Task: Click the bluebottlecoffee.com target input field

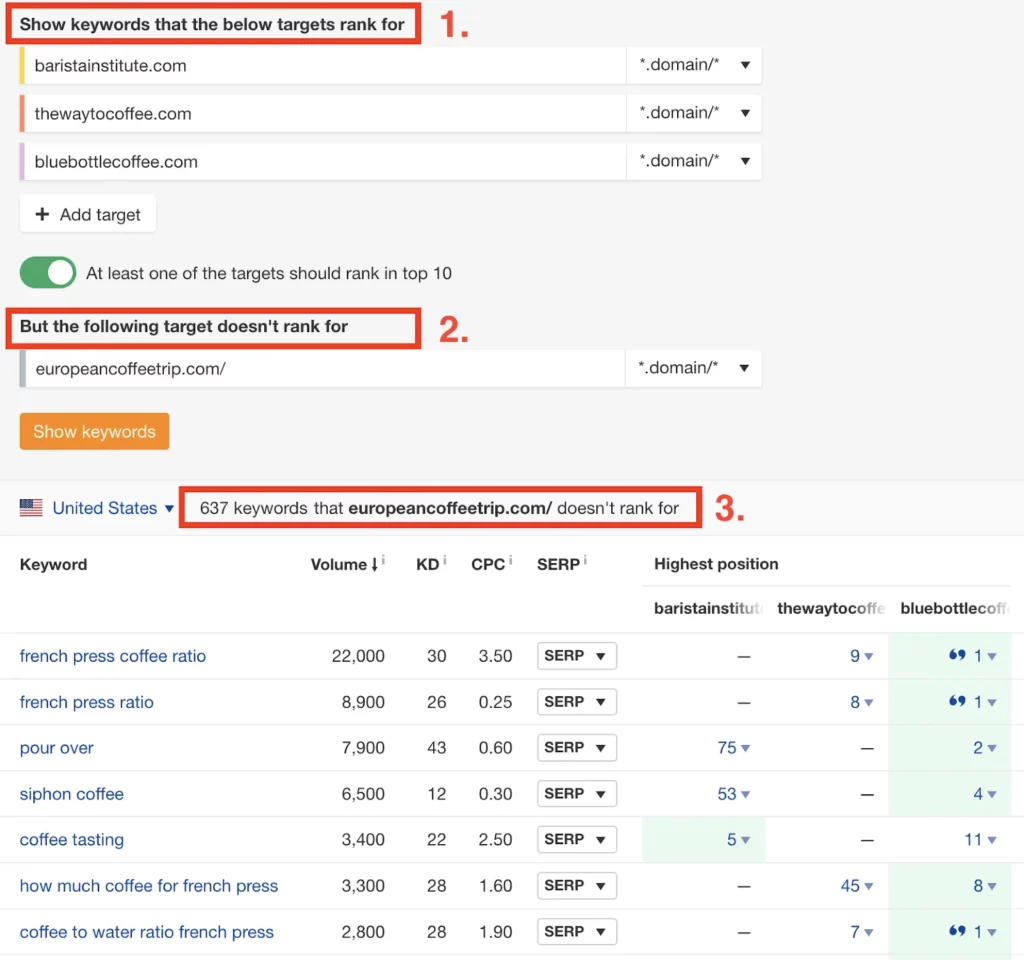Action: point(323,161)
